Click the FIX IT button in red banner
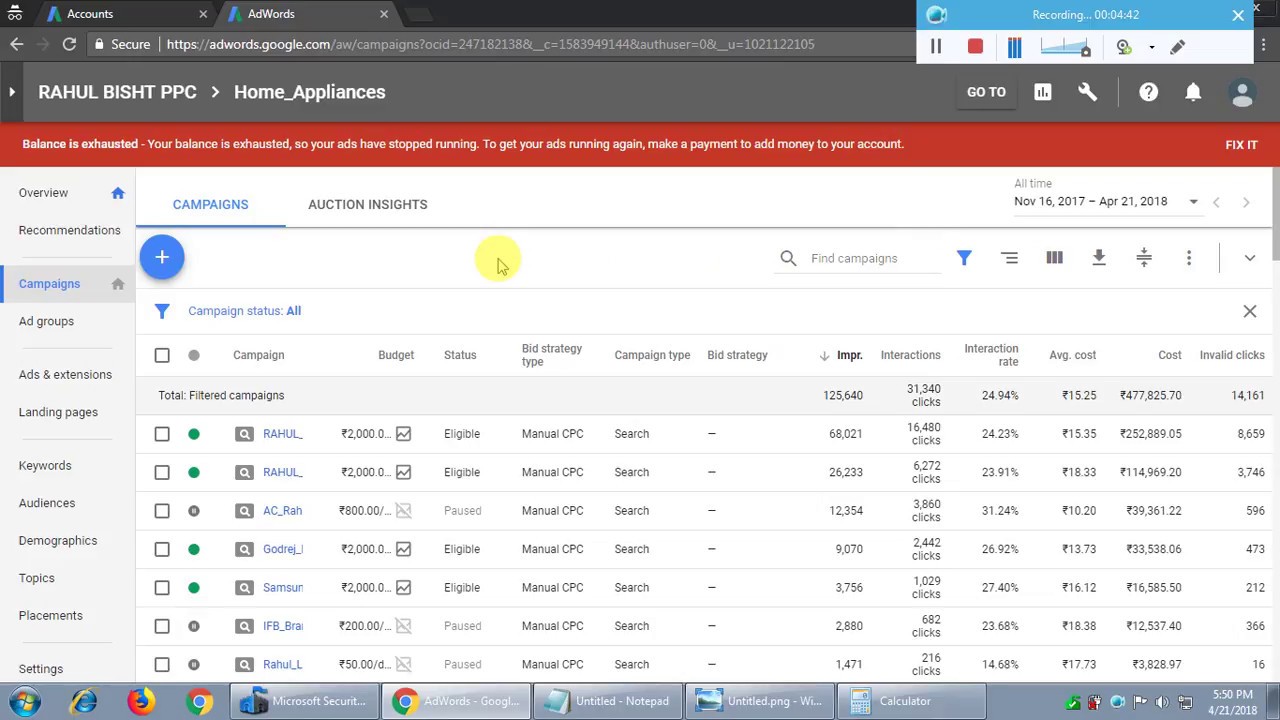Image resolution: width=1280 pixels, height=720 pixels. (x=1241, y=145)
